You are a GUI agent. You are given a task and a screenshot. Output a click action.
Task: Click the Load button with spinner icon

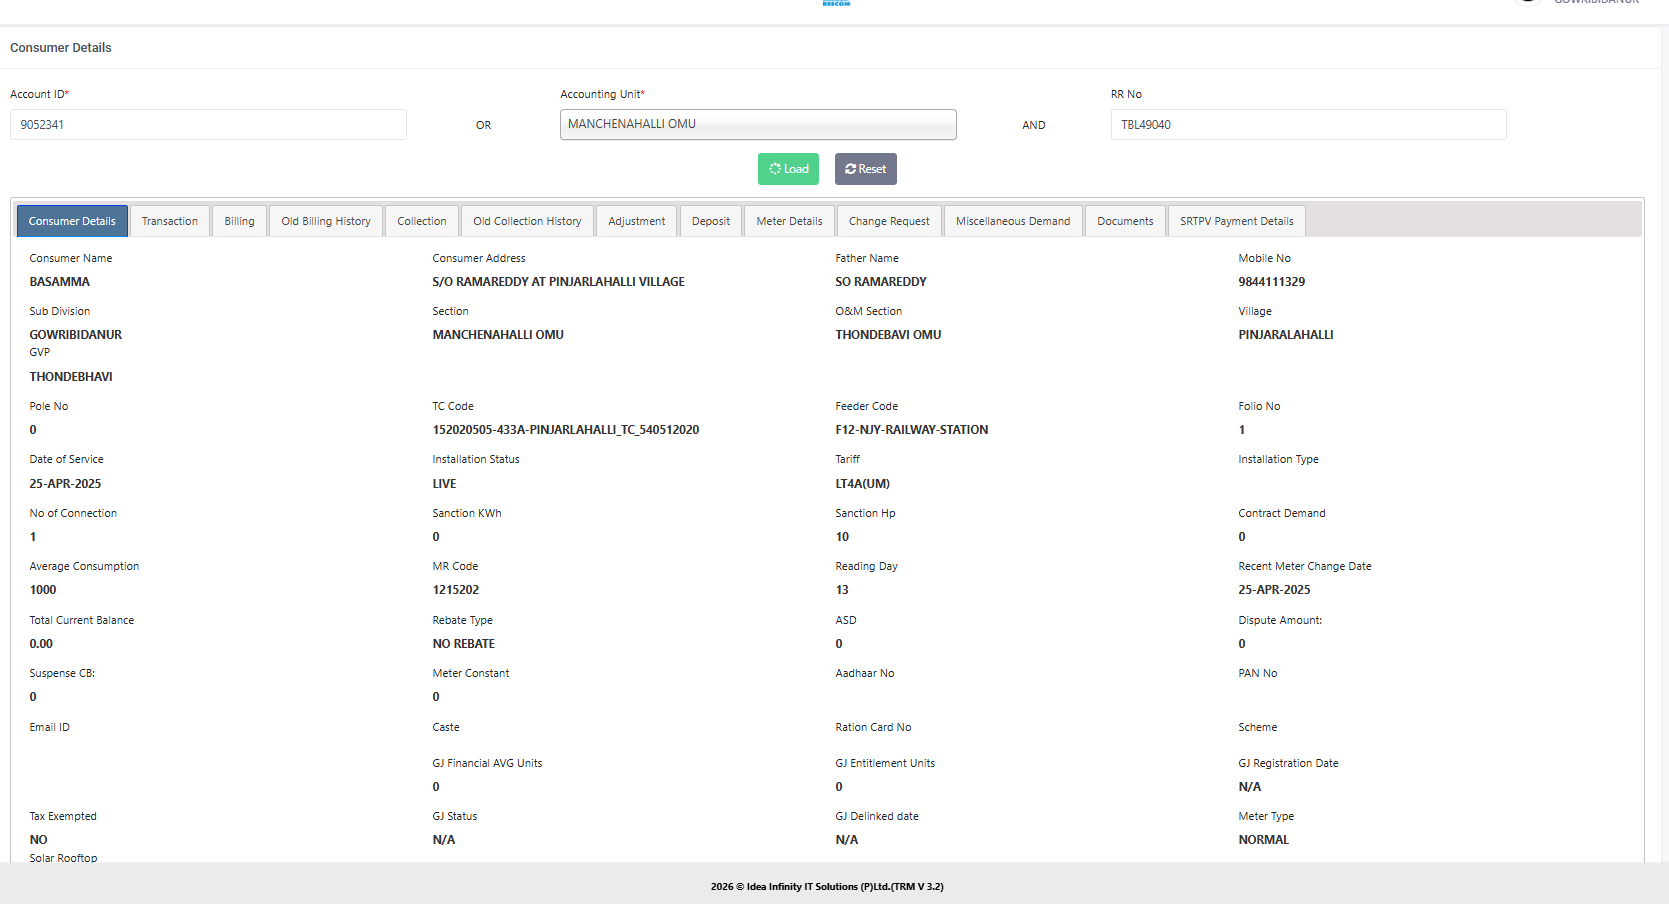788,169
